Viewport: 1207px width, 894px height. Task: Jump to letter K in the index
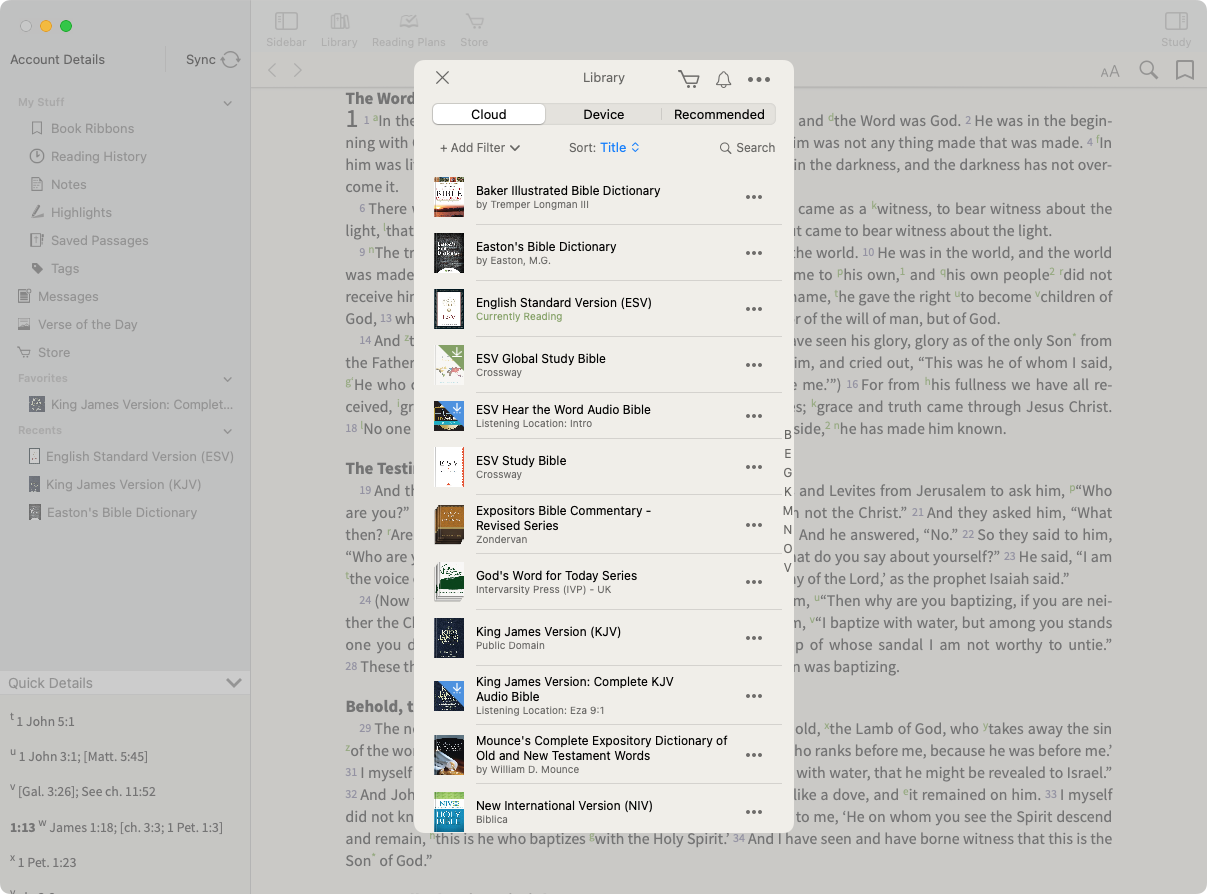[788, 491]
